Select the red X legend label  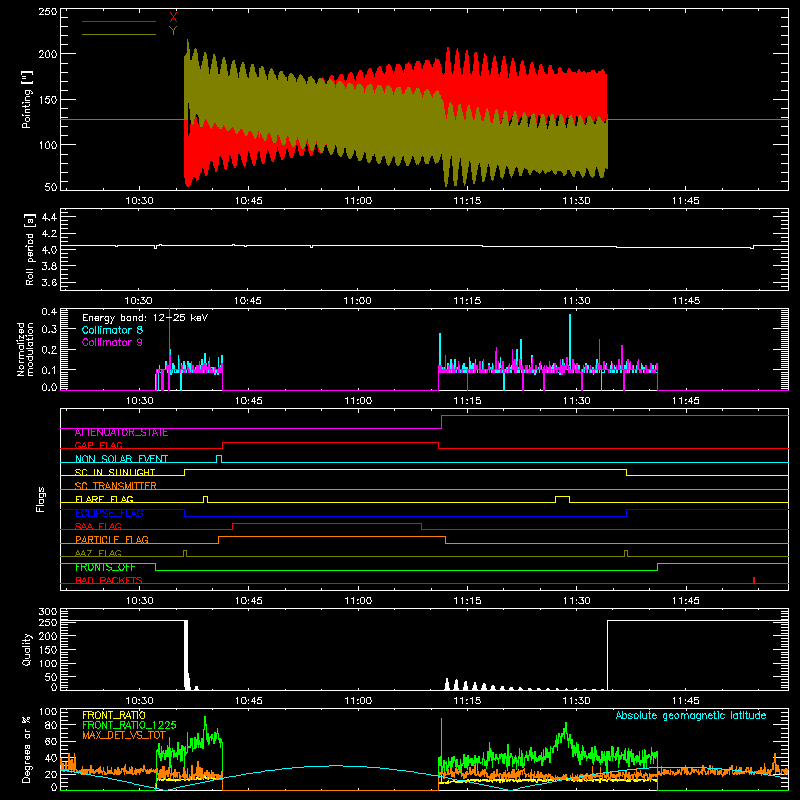pyautogui.click(x=173, y=18)
